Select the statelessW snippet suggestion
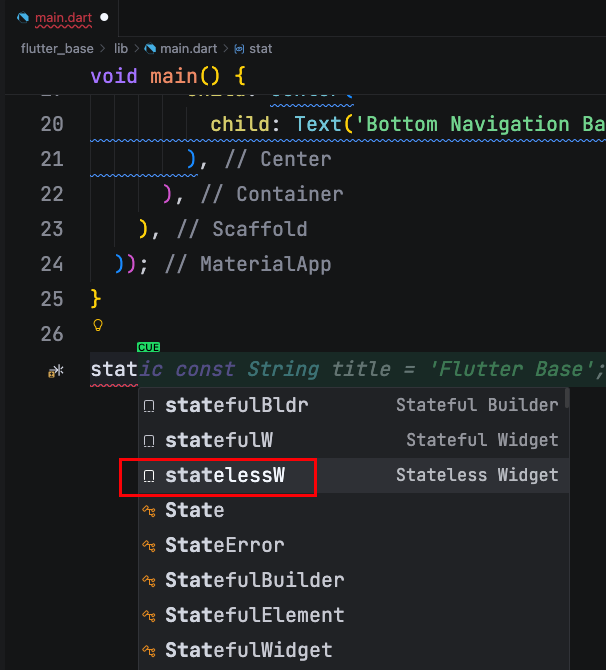 pyautogui.click(x=225, y=476)
